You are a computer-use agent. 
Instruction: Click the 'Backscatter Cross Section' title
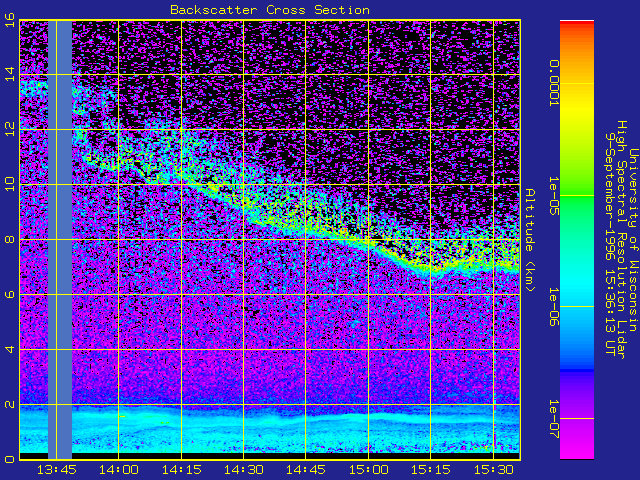pos(270,10)
